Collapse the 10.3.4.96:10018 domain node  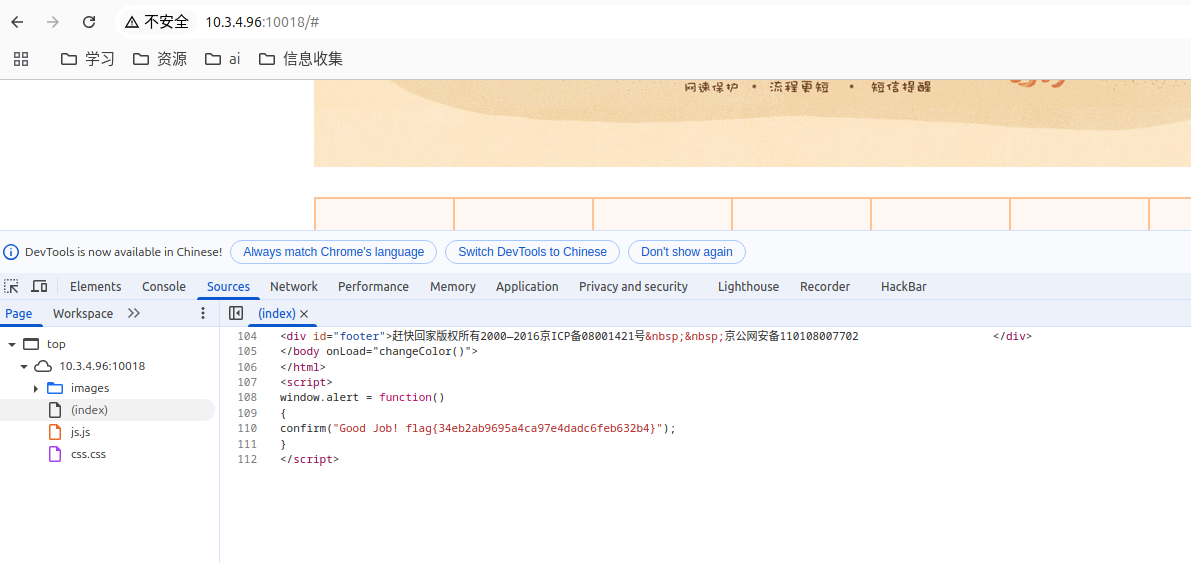[x=24, y=366]
